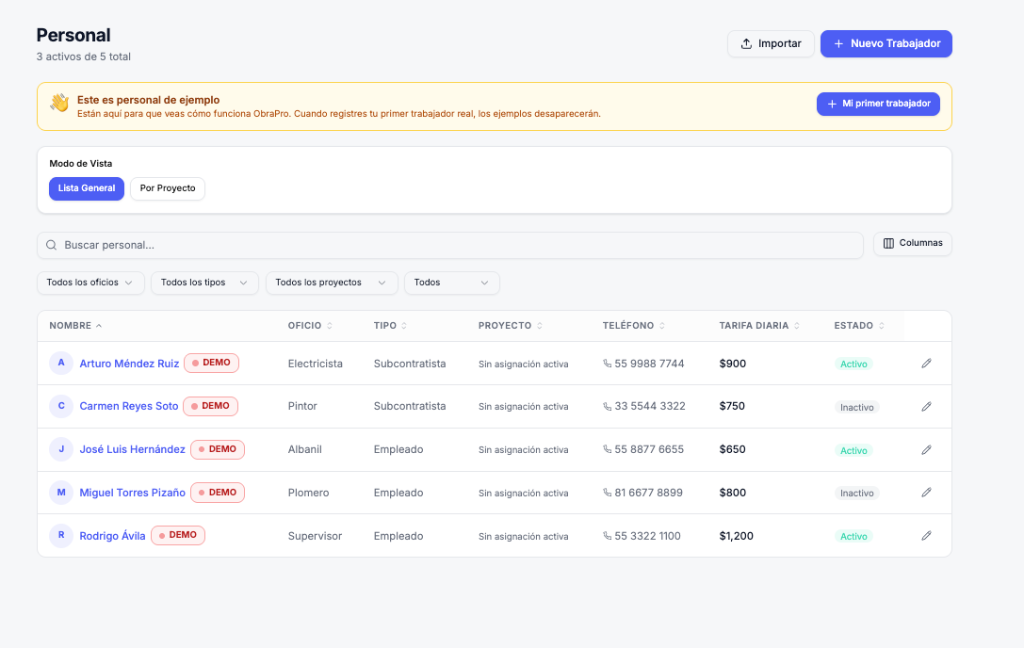The width and height of the screenshot is (1024, 648).
Task: Open Carmen Reyes Soto profile link
Action: click(129, 406)
